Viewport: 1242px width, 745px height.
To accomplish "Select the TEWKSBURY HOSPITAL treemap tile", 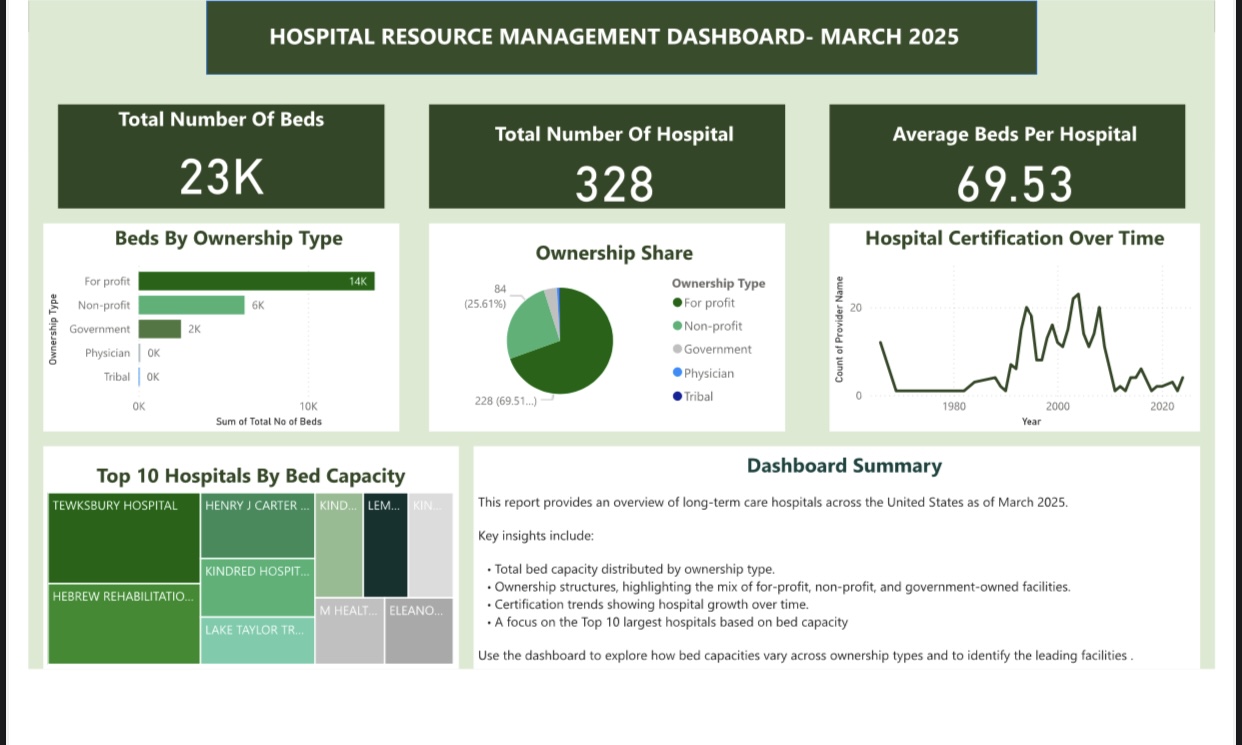I will tap(124, 538).
